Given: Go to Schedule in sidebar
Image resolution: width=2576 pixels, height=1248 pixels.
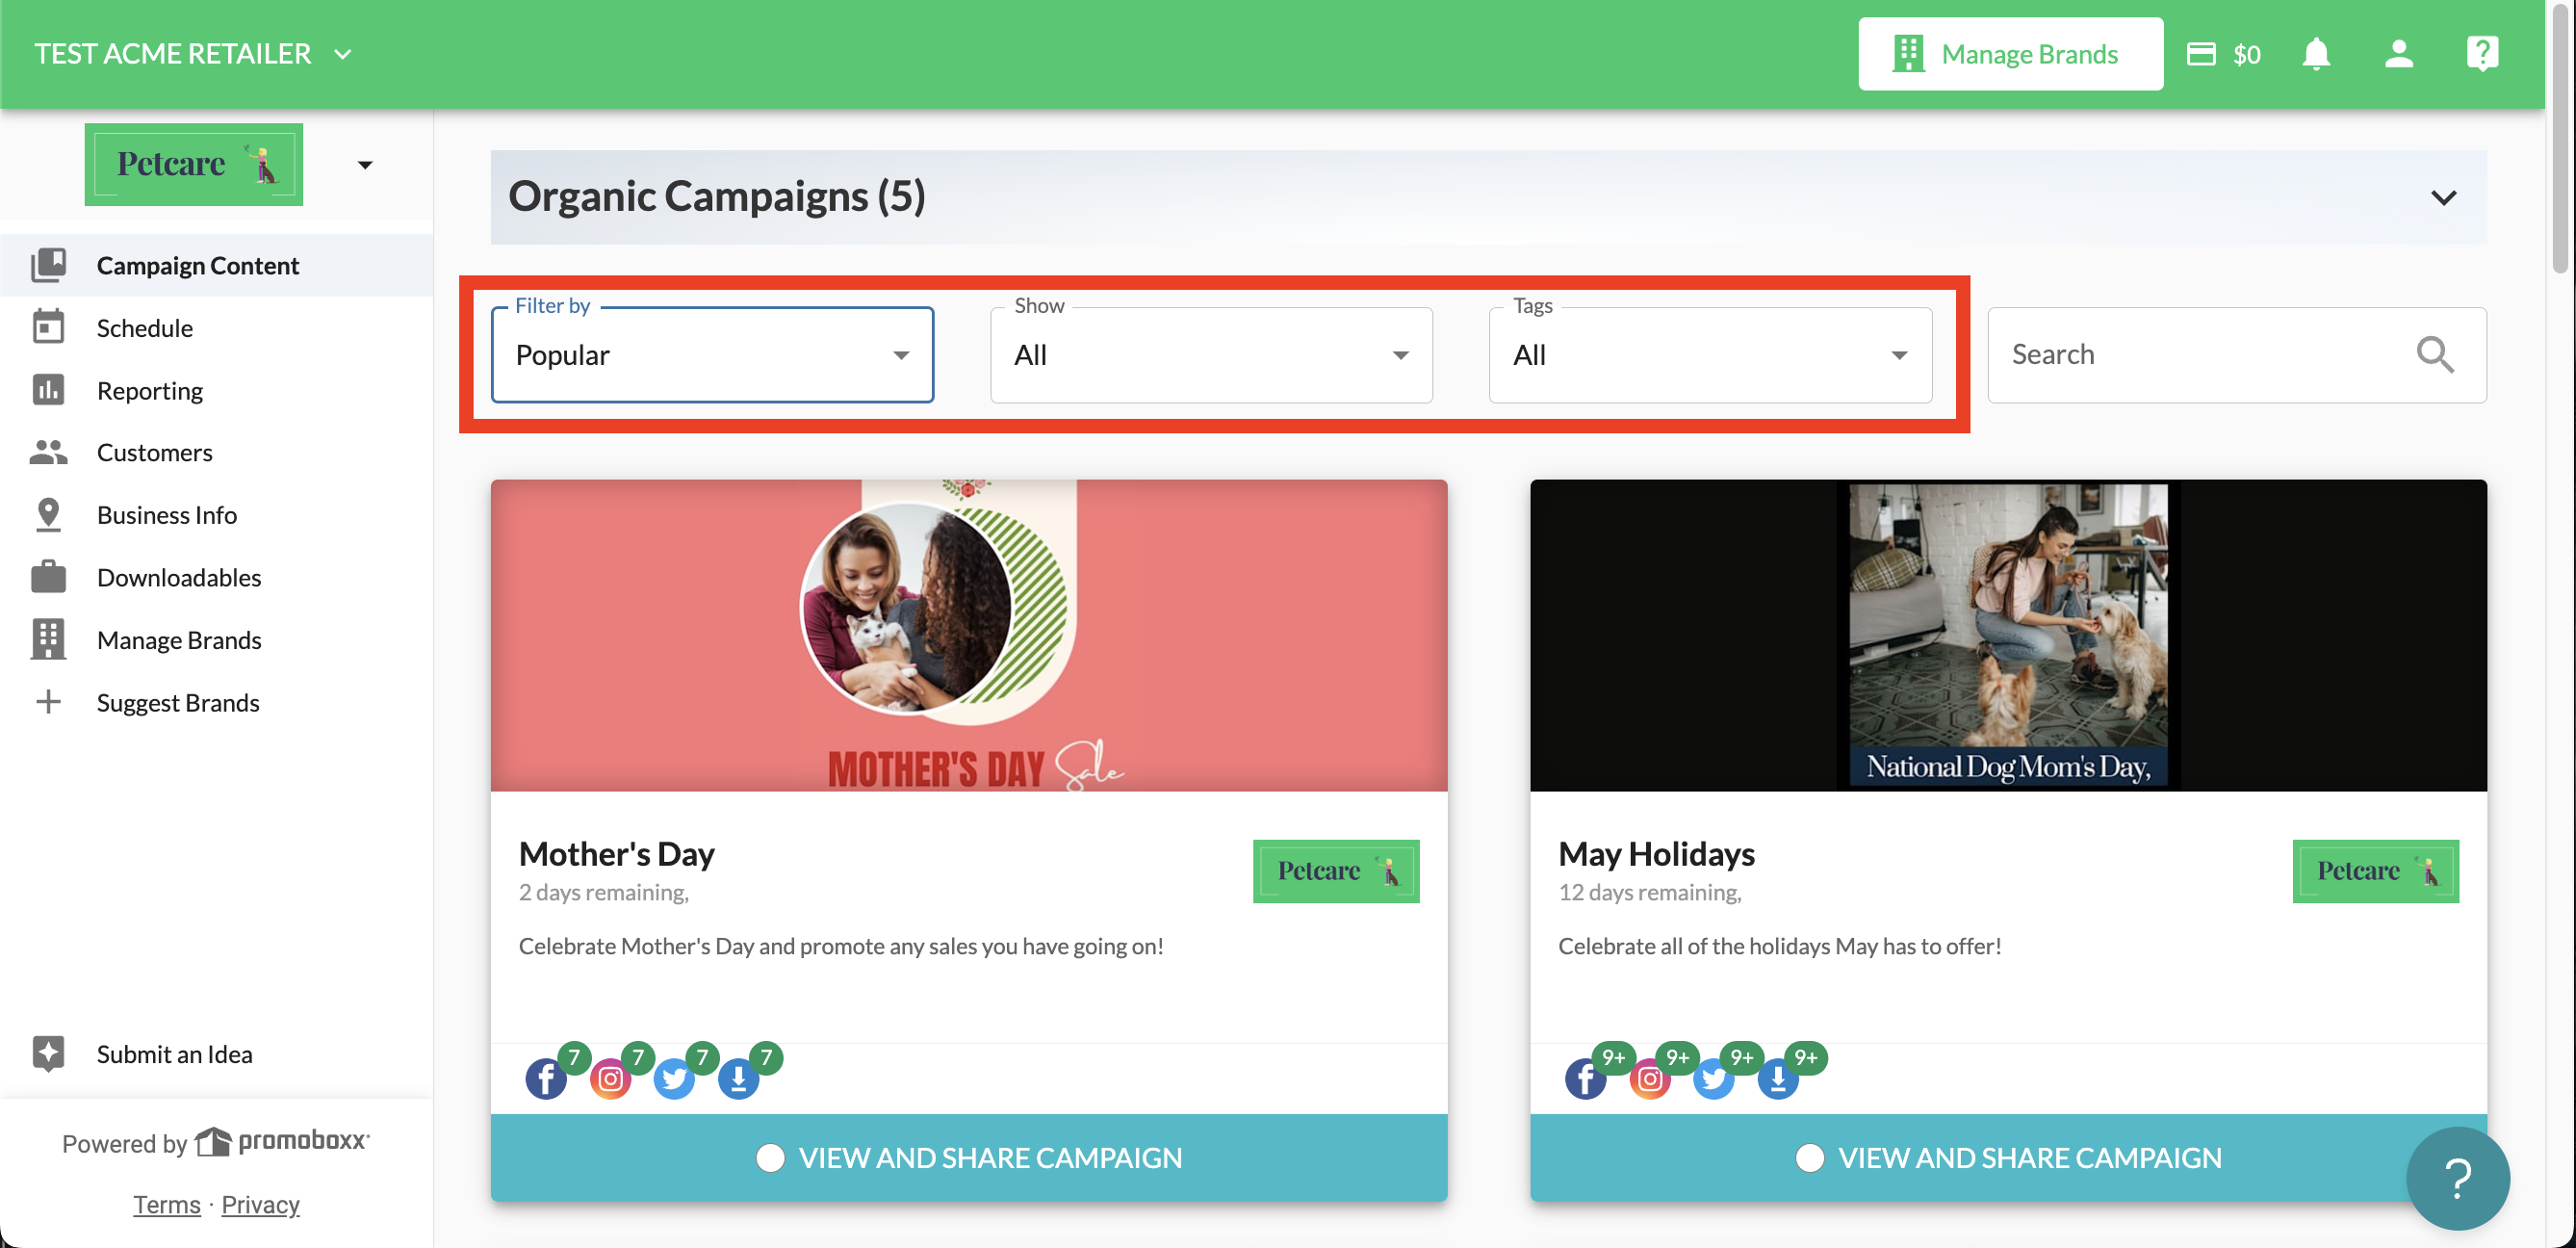Looking at the screenshot, I should (216, 328).
